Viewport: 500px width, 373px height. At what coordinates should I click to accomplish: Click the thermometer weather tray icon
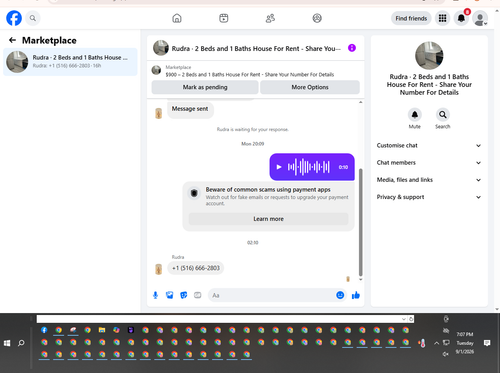(422, 343)
